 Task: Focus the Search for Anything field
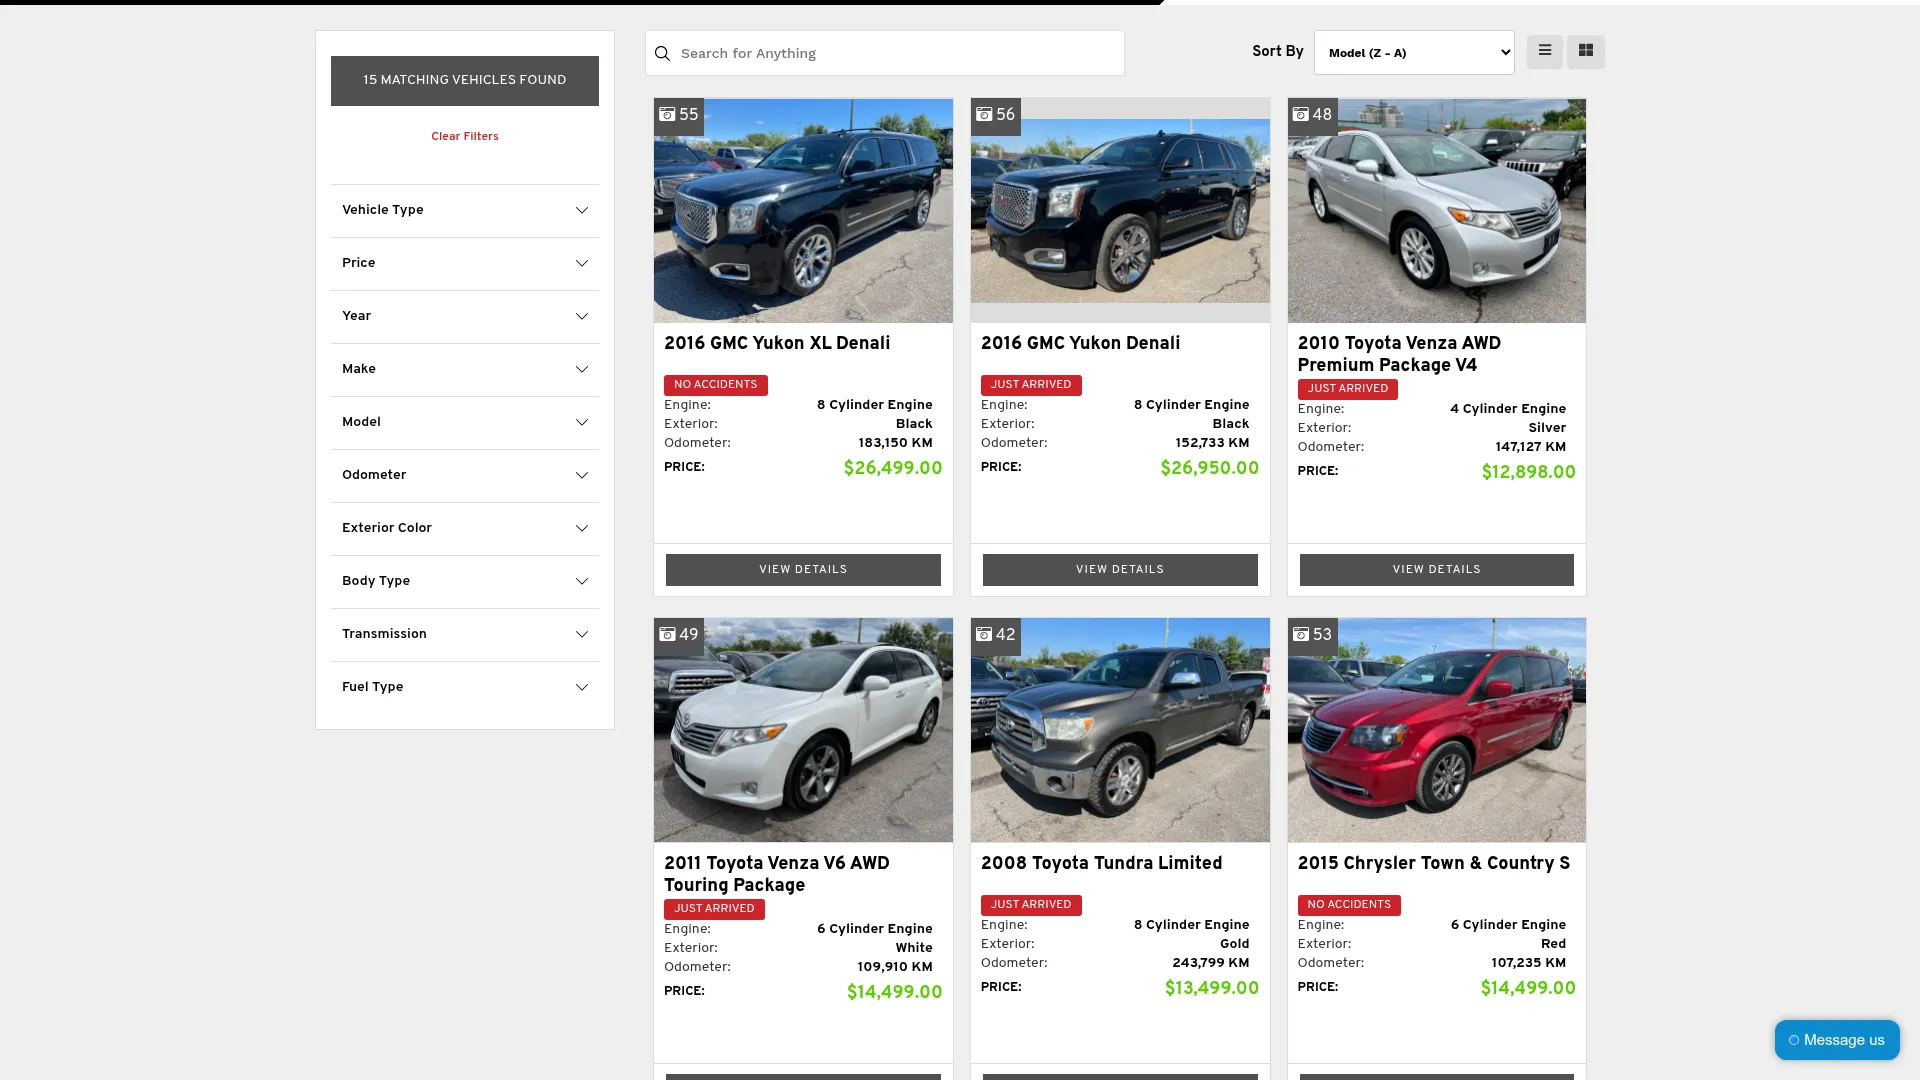click(885, 53)
